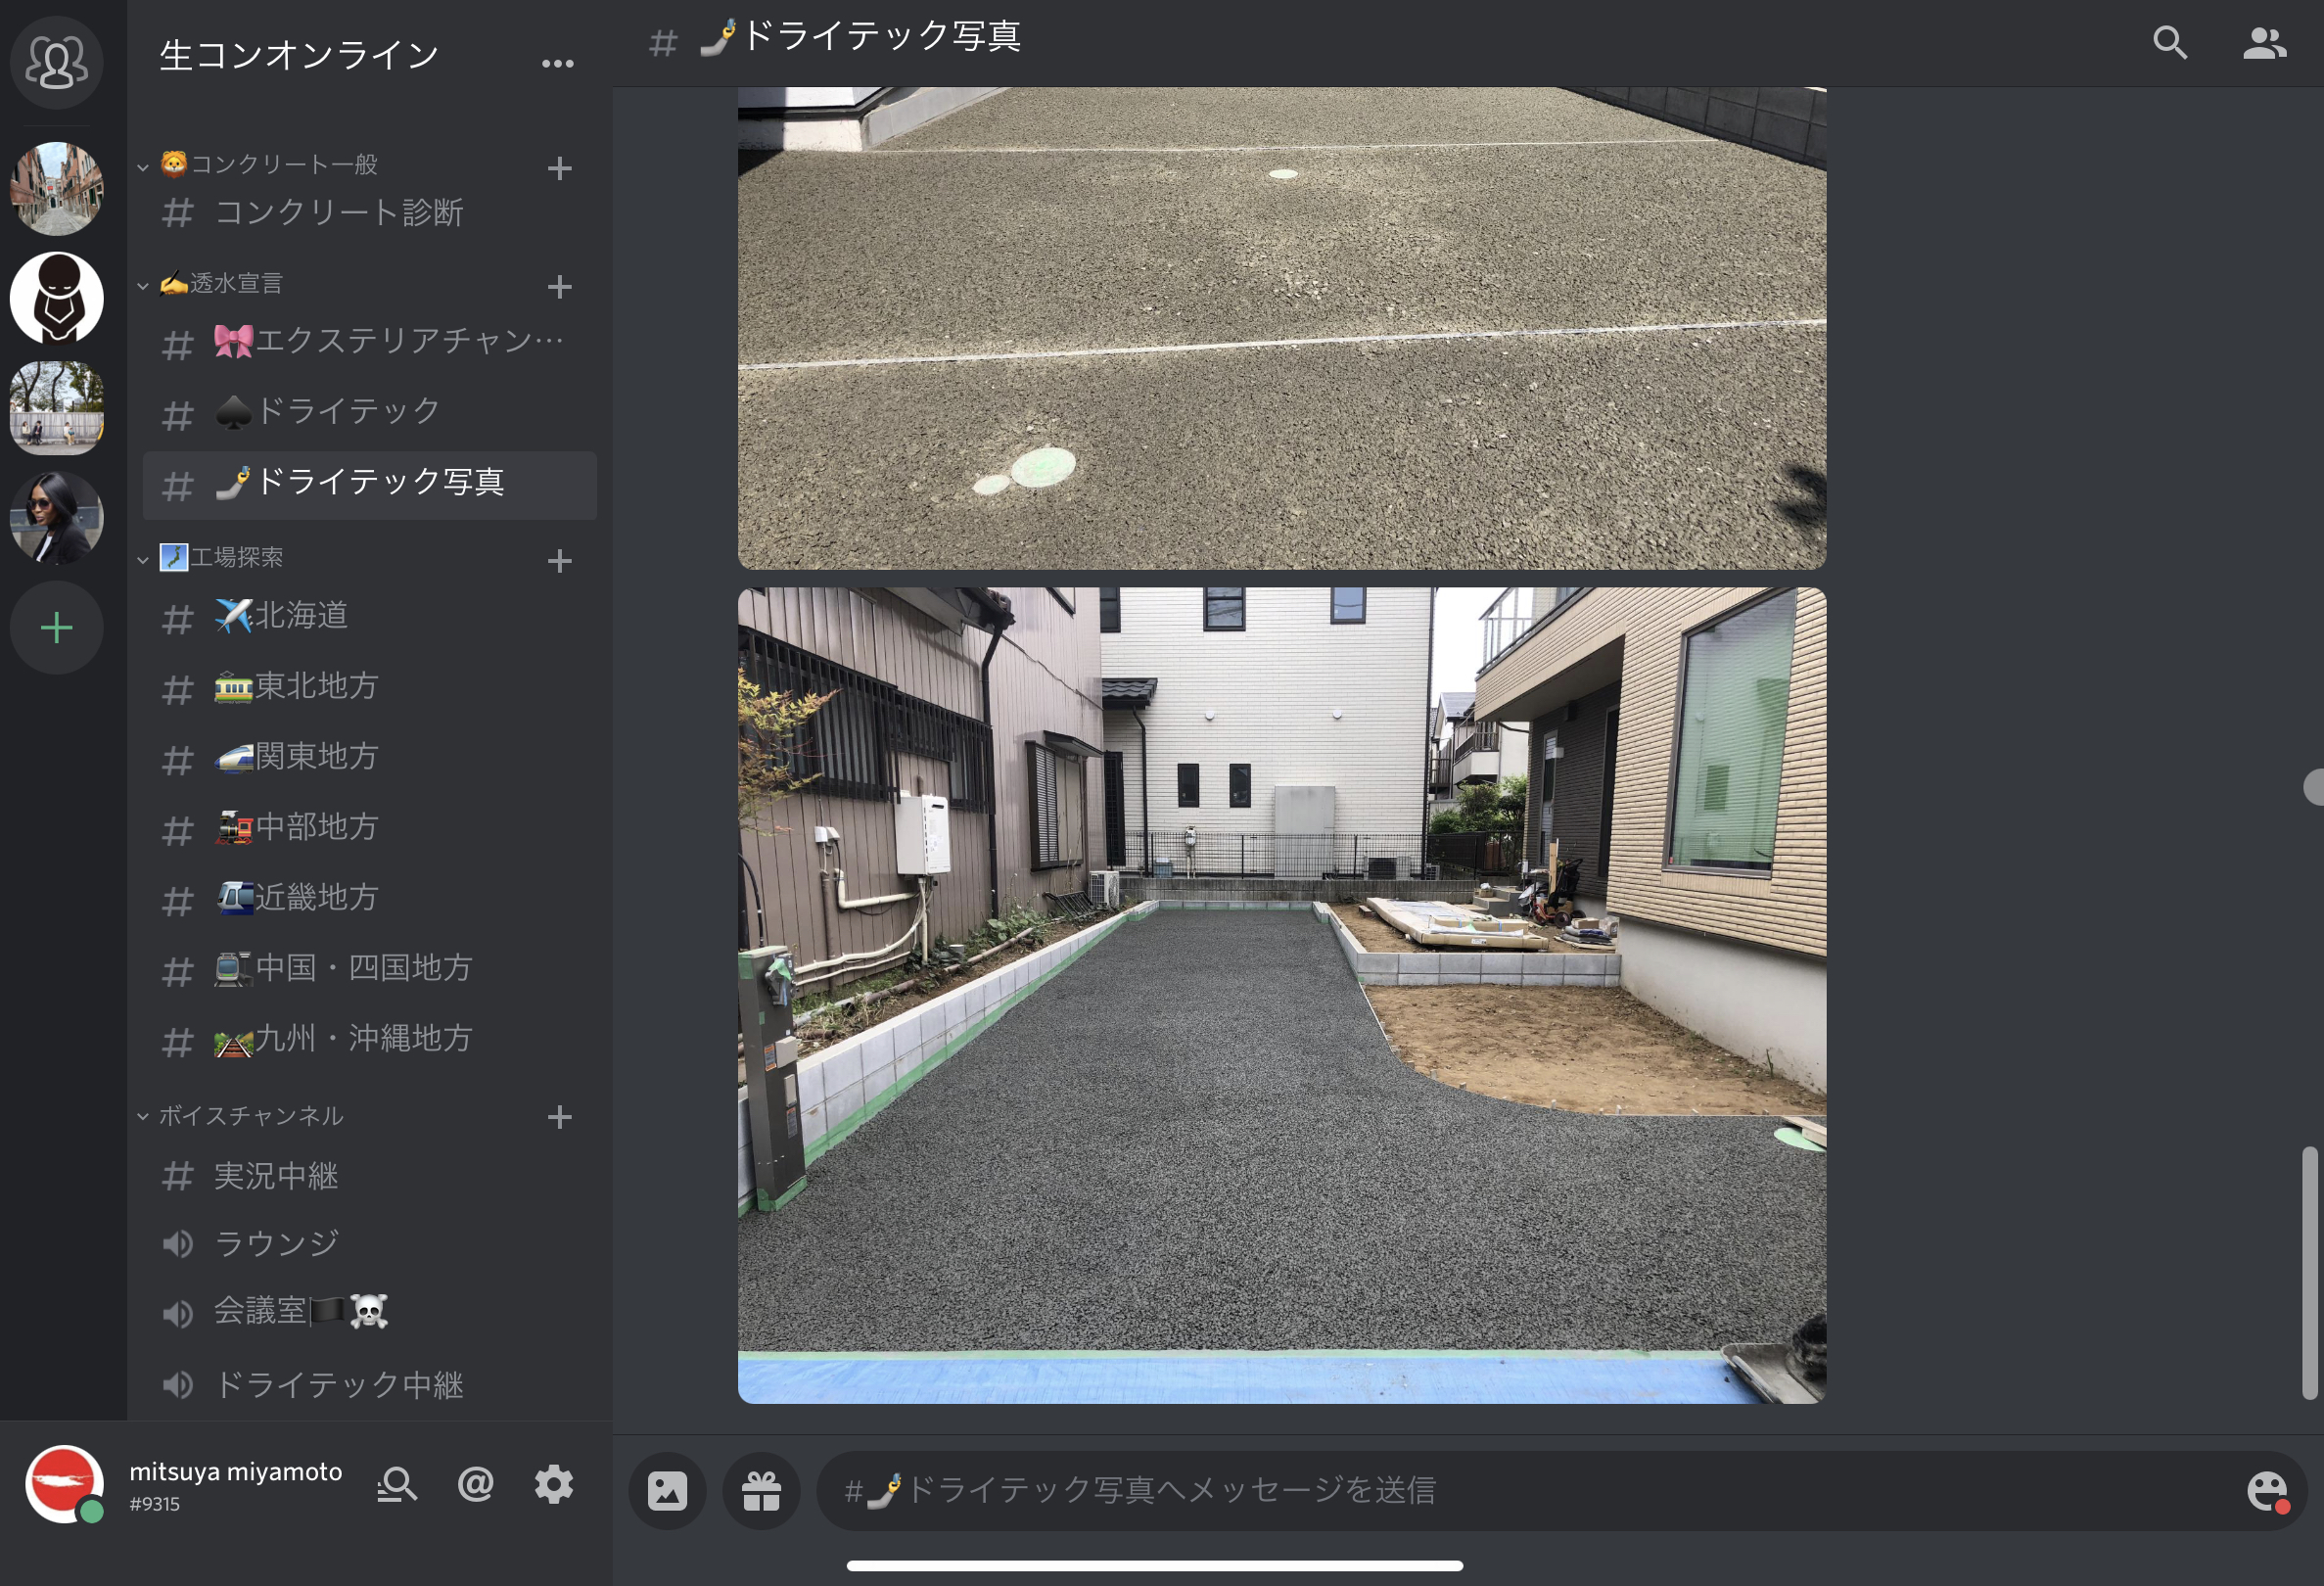Add channel to 透水宣言 category
Image resolution: width=2324 pixels, height=1586 pixels.
[559, 287]
